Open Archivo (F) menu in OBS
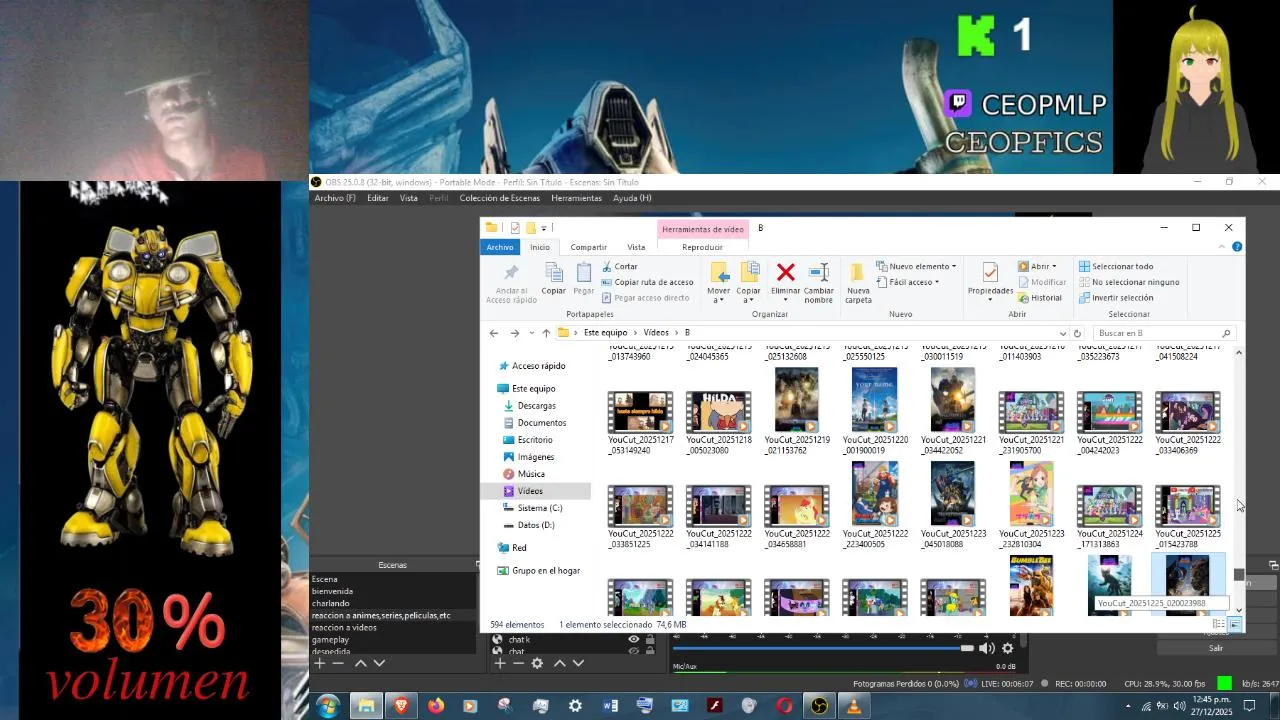The width and height of the screenshot is (1280, 720). click(335, 198)
